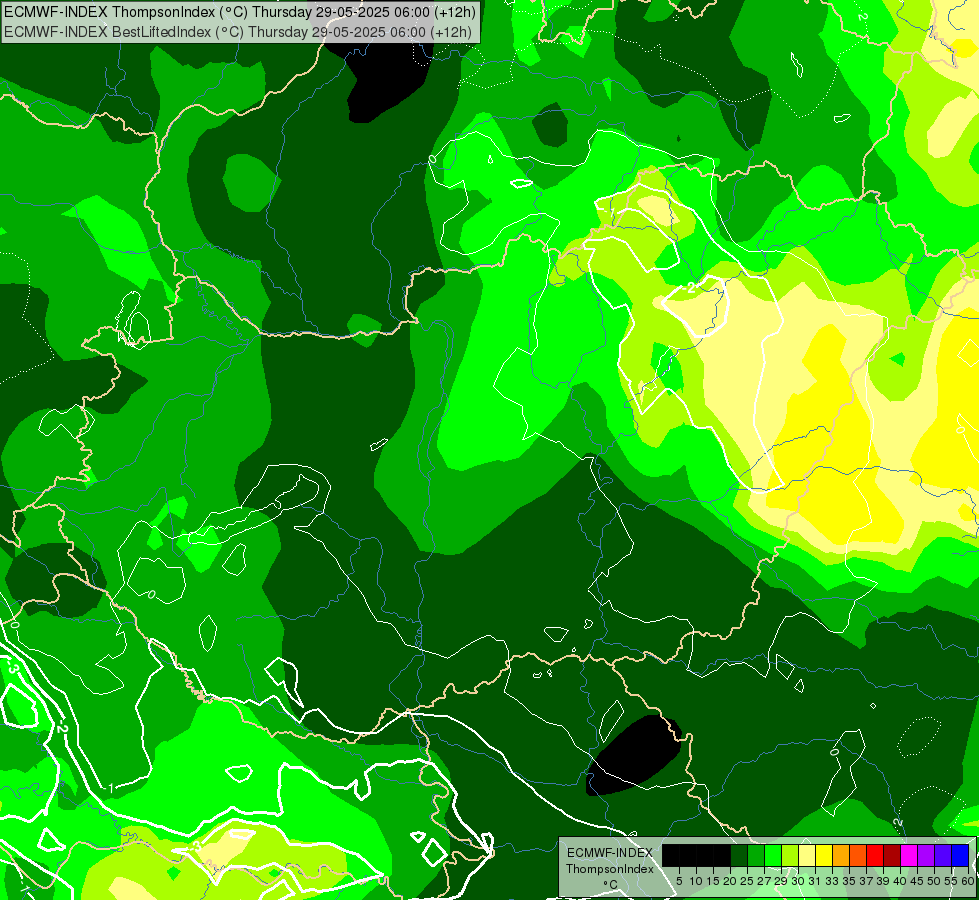Pick the magenta 40–45 legend swatch
Viewport: 979px width, 900px height.
point(909,855)
